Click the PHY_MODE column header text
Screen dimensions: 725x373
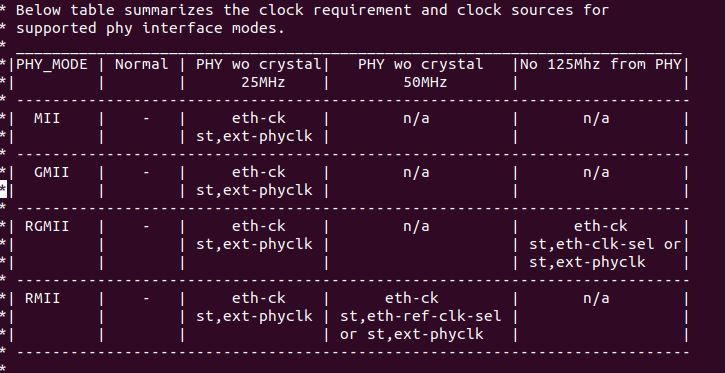point(52,65)
